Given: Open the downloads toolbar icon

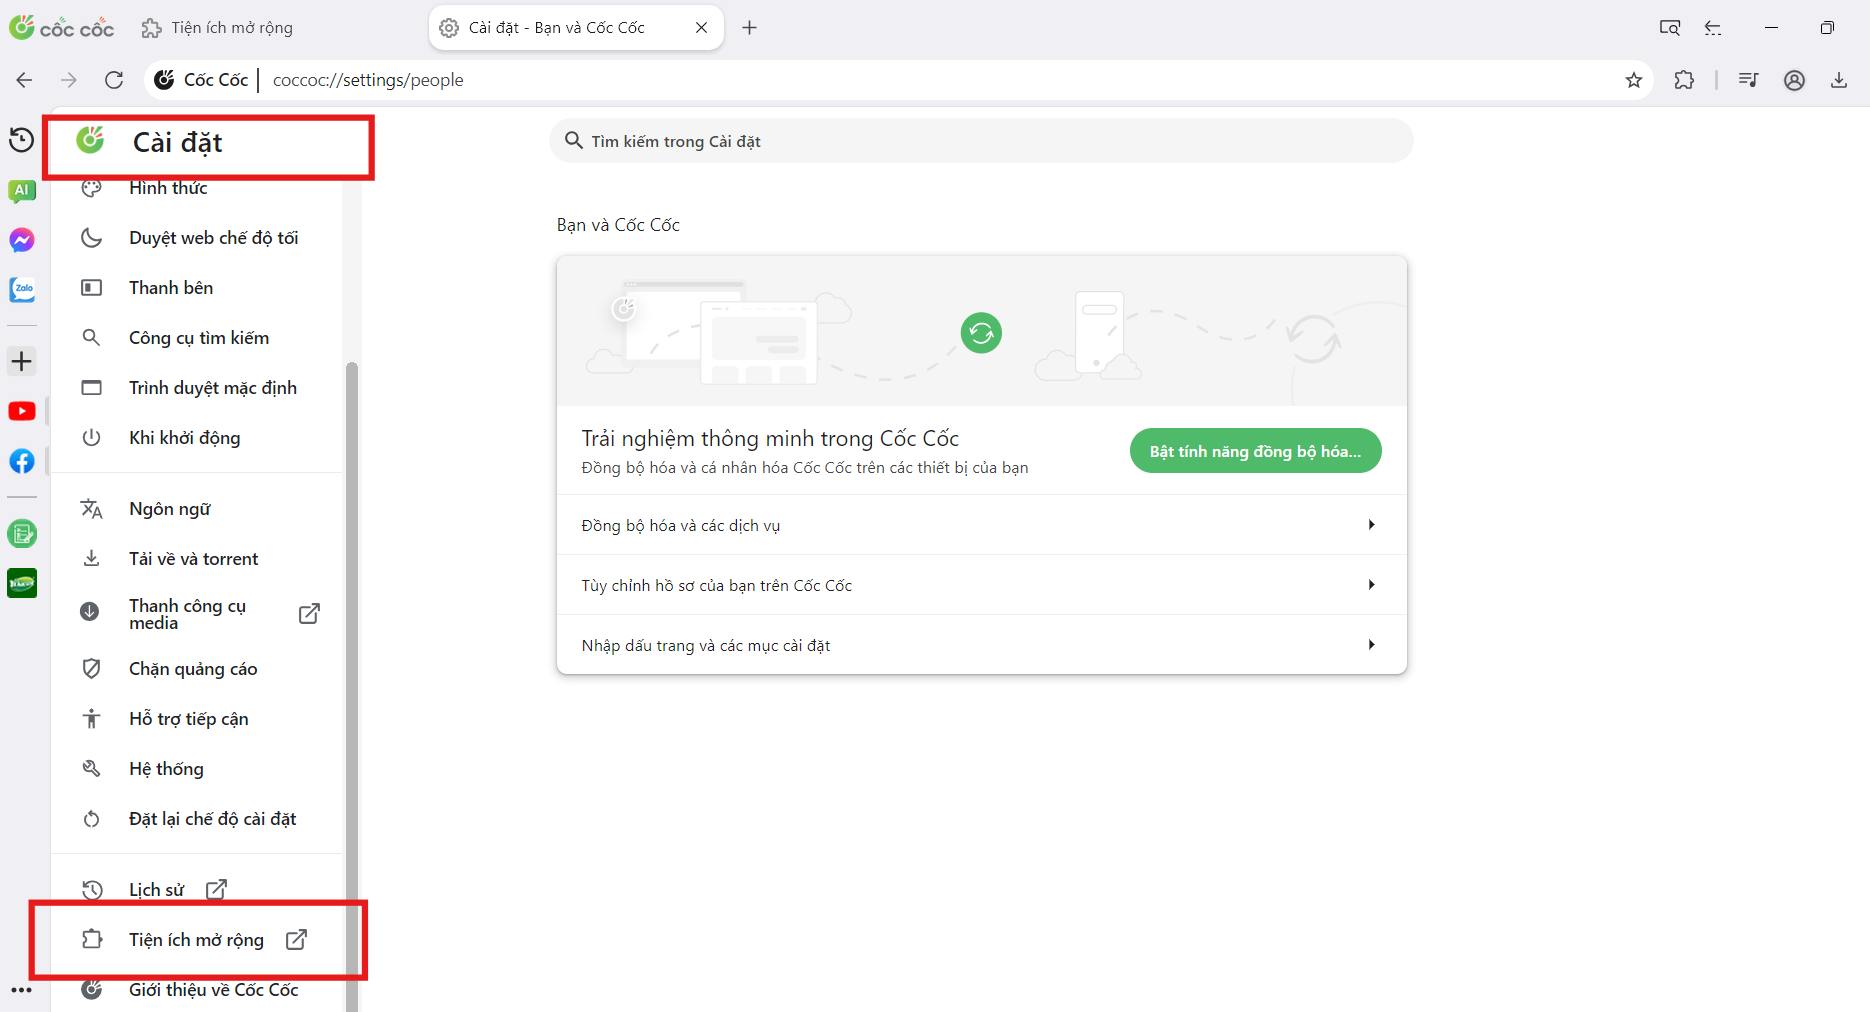Looking at the screenshot, I should pyautogui.click(x=1839, y=80).
